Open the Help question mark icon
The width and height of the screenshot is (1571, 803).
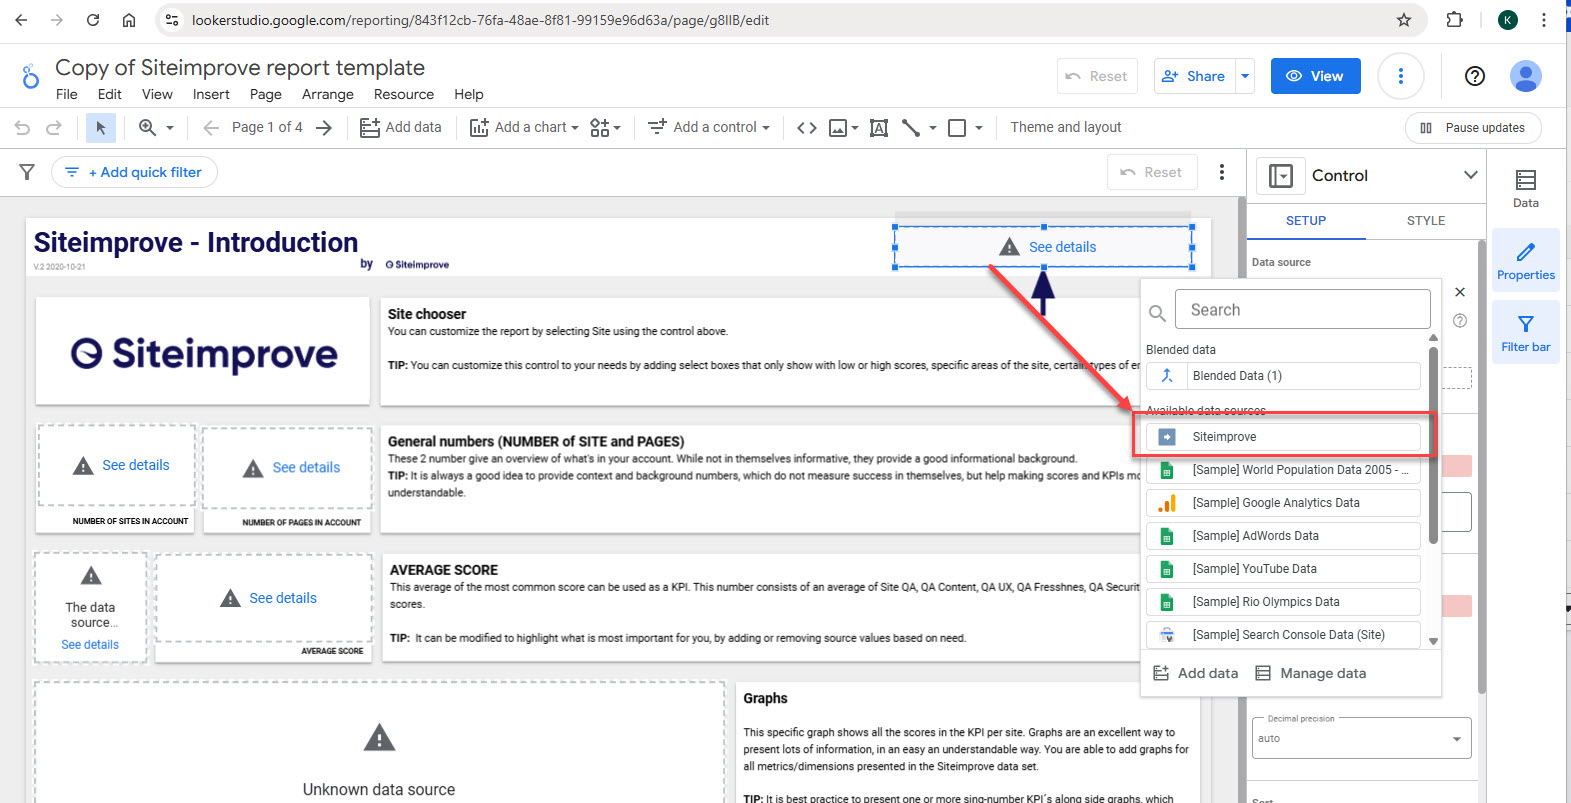tap(1474, 76)
